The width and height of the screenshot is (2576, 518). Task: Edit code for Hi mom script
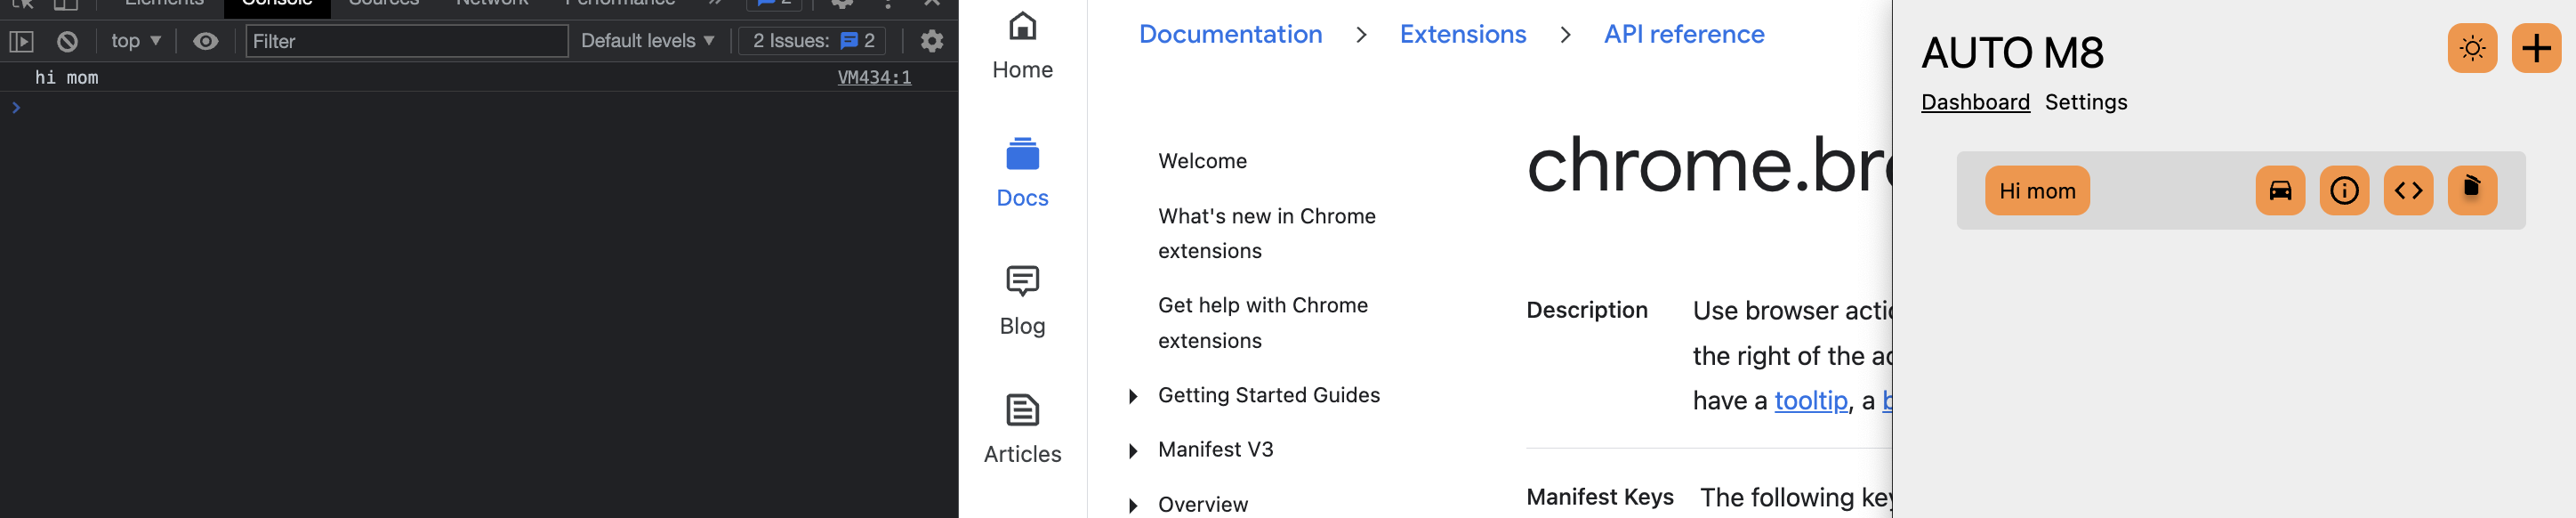[2408, 191]
